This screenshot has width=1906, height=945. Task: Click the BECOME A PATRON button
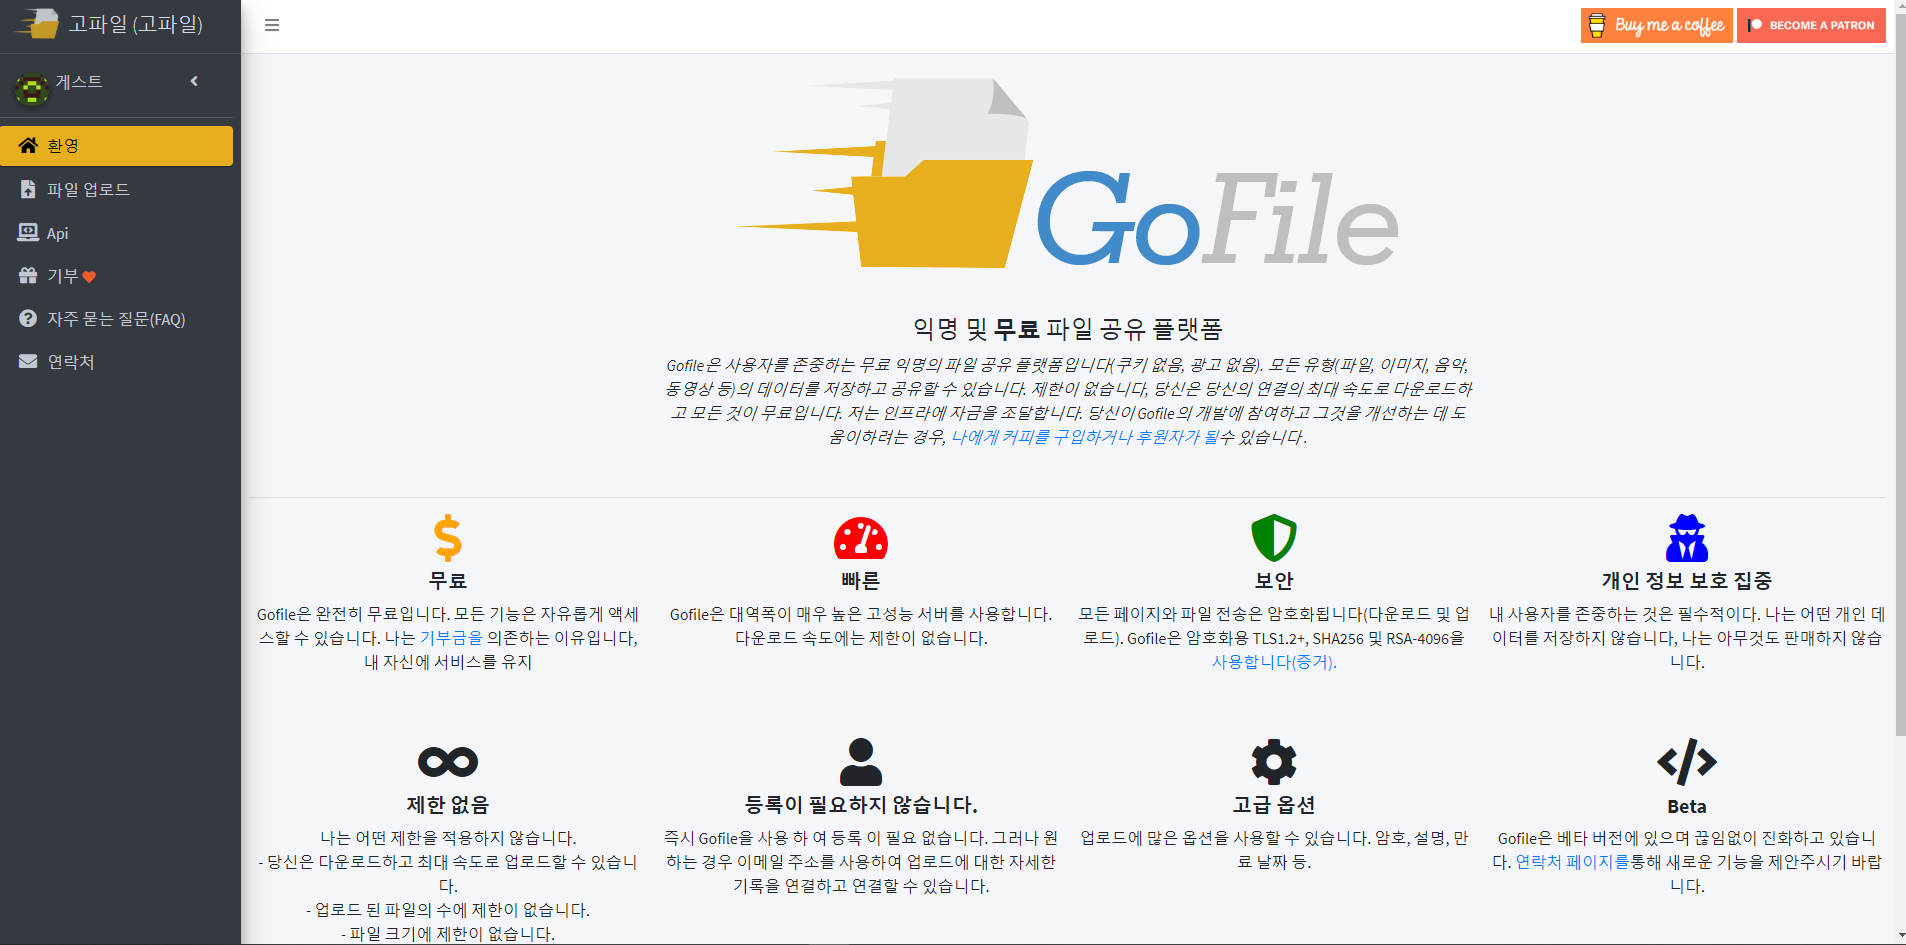tap(1811, 25)
